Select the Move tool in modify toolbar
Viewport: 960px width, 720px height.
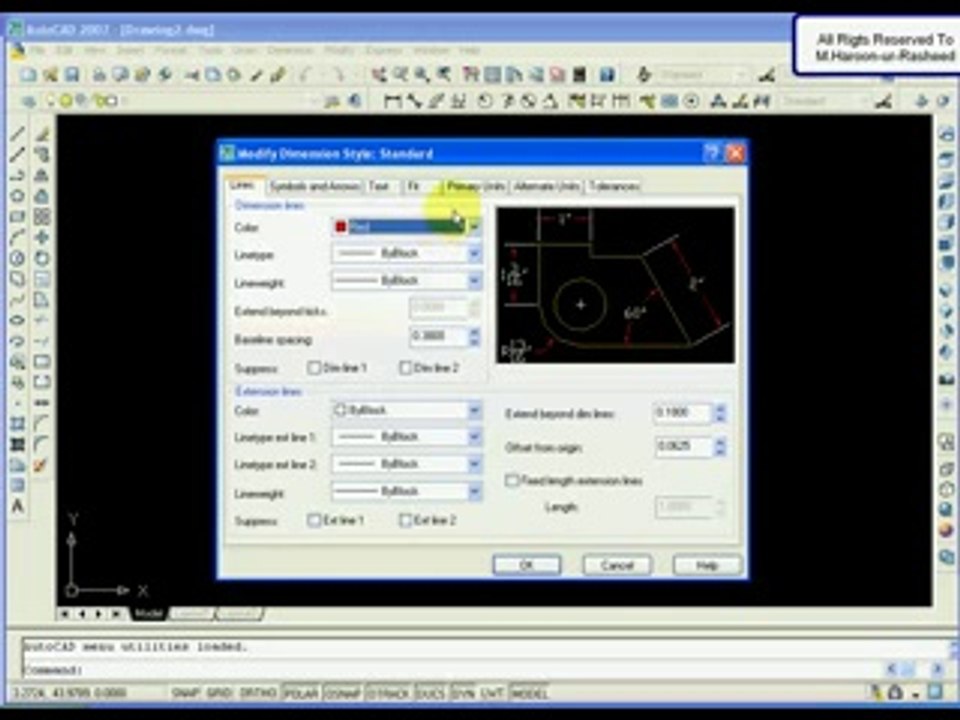pyautogui.click(x=42, y=237)
